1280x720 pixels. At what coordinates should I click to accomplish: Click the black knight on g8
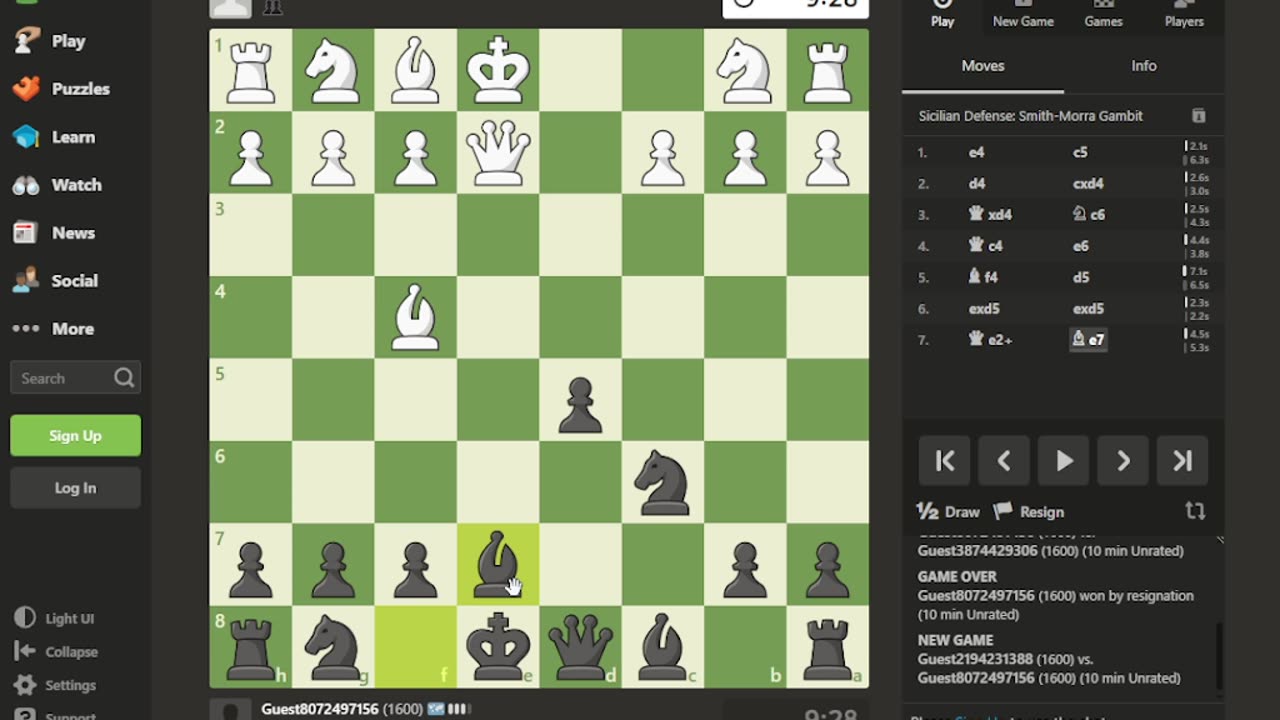pyautogui.click(x=333, y=647)
